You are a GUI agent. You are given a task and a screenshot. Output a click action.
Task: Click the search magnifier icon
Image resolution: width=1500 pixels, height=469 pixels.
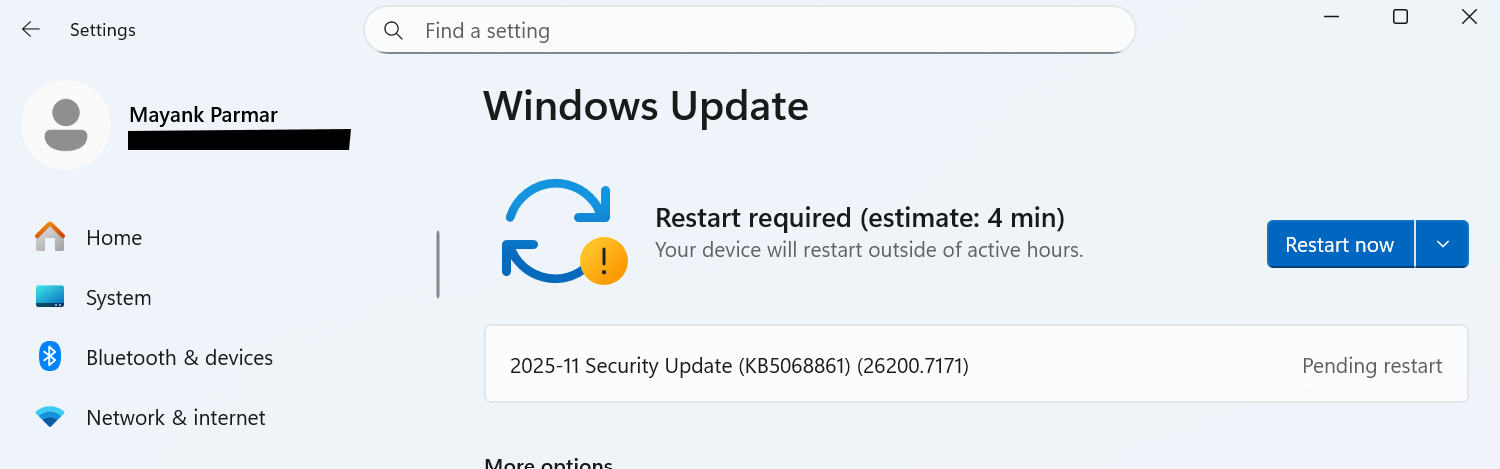[x=393, y=31]
